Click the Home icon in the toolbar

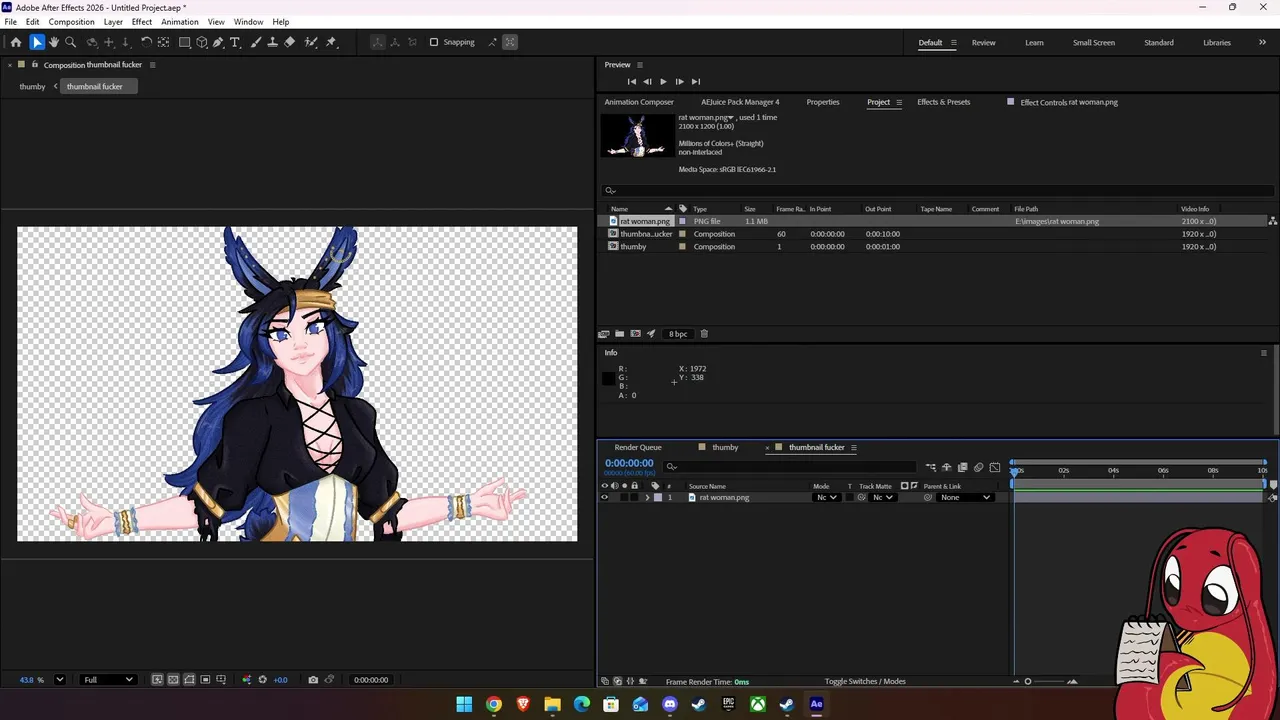[x=15, y=42]
